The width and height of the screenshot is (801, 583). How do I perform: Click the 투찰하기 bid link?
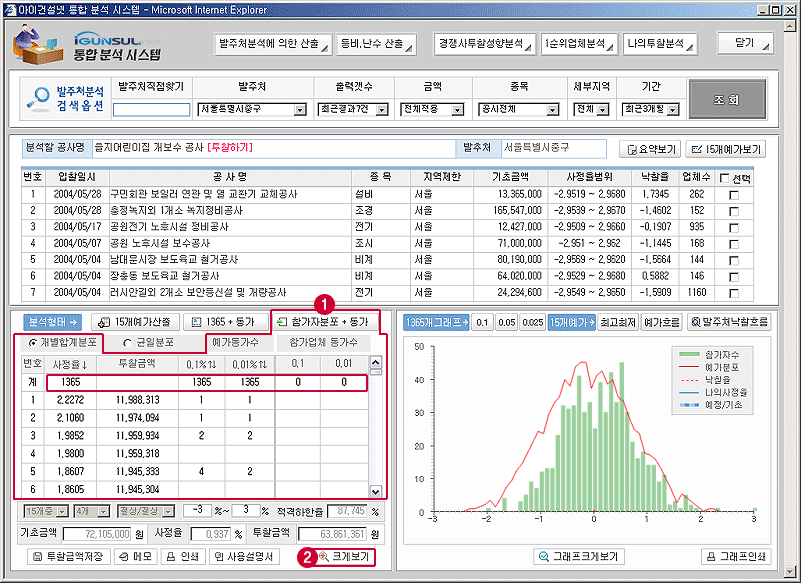point(230,148)
